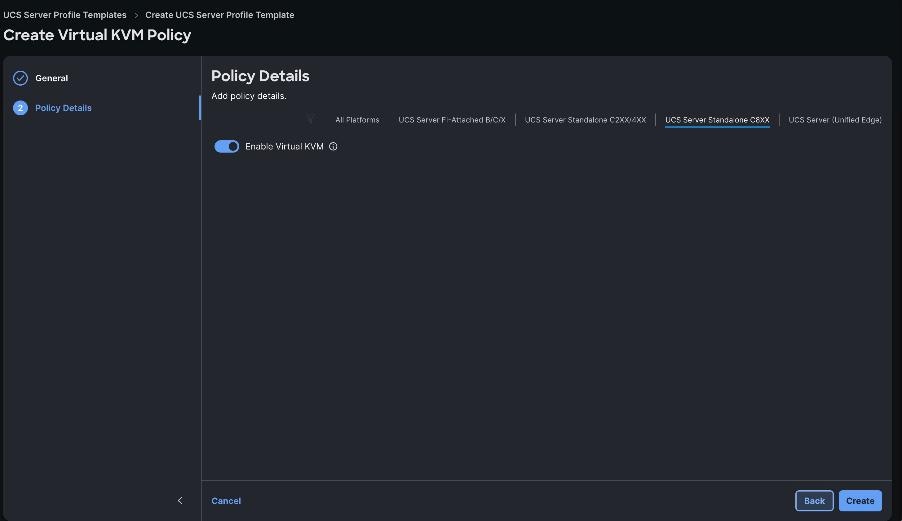This screenshot has width=902, height=521.
Task: Select the Policy Details step in the sidebar
Action: (63, 108)
